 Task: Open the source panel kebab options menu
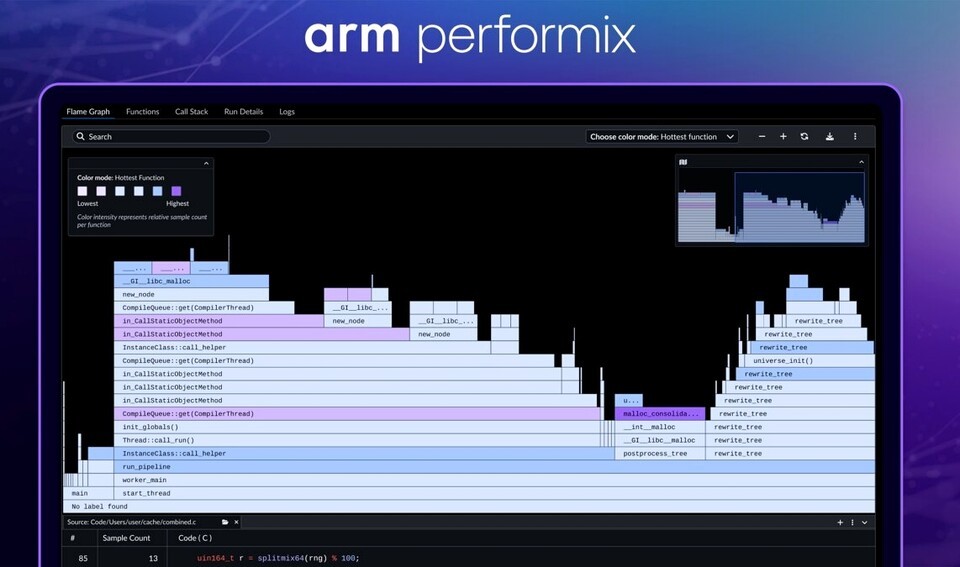click(852, 522)
